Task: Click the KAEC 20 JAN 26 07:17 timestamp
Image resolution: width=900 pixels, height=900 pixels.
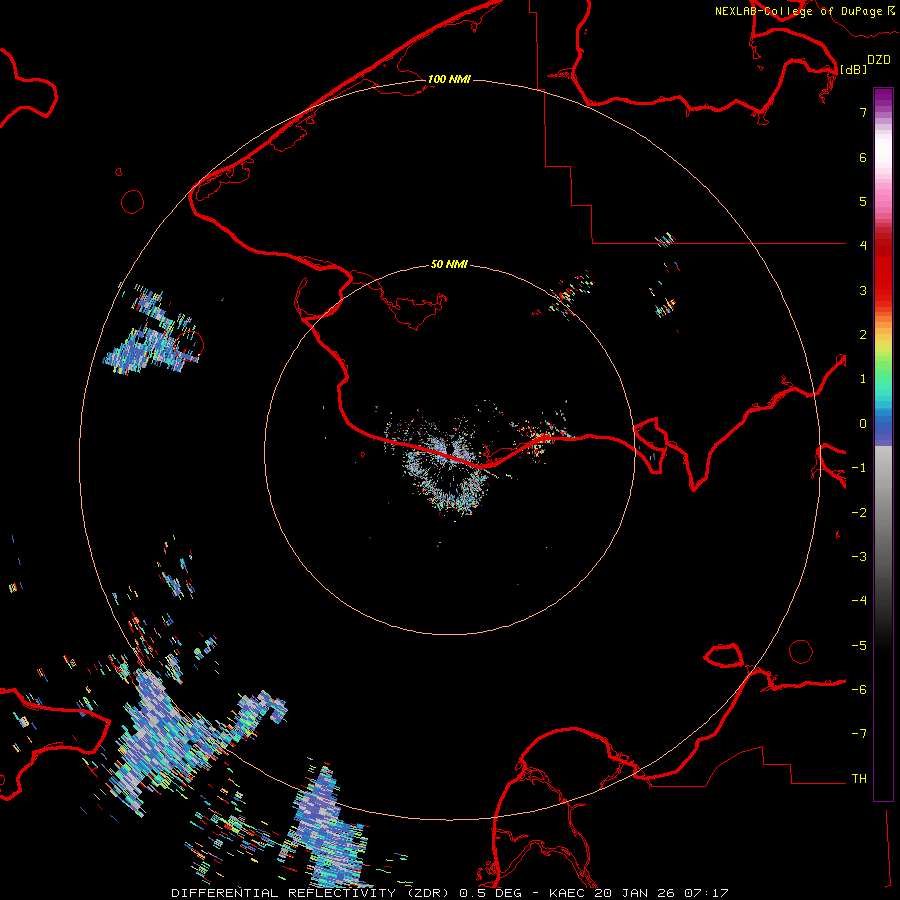Action: 639,893
